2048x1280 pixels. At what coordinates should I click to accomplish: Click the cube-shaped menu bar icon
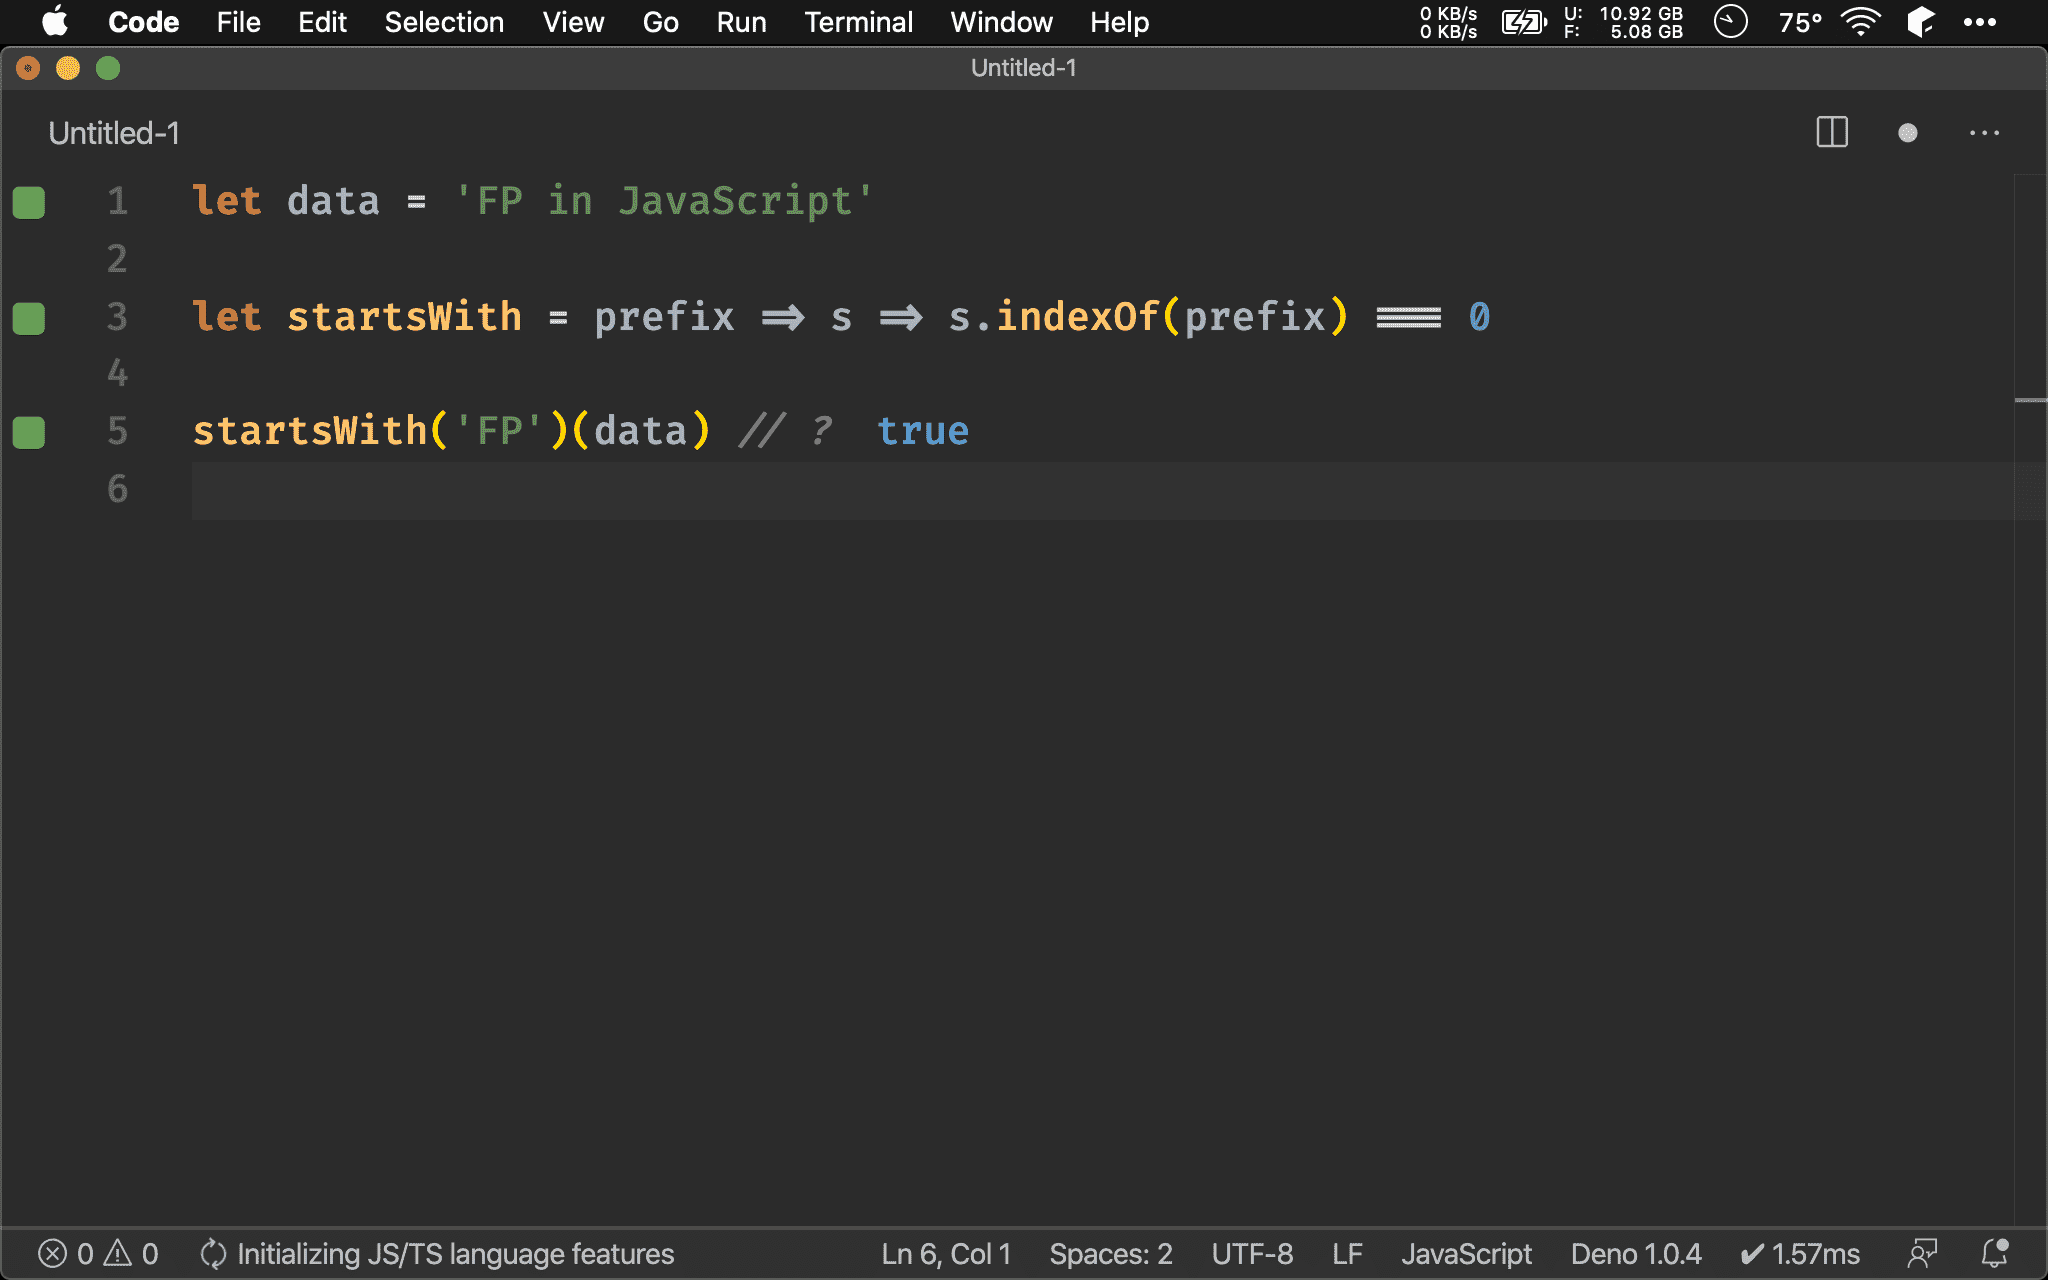pos(1921,22)
